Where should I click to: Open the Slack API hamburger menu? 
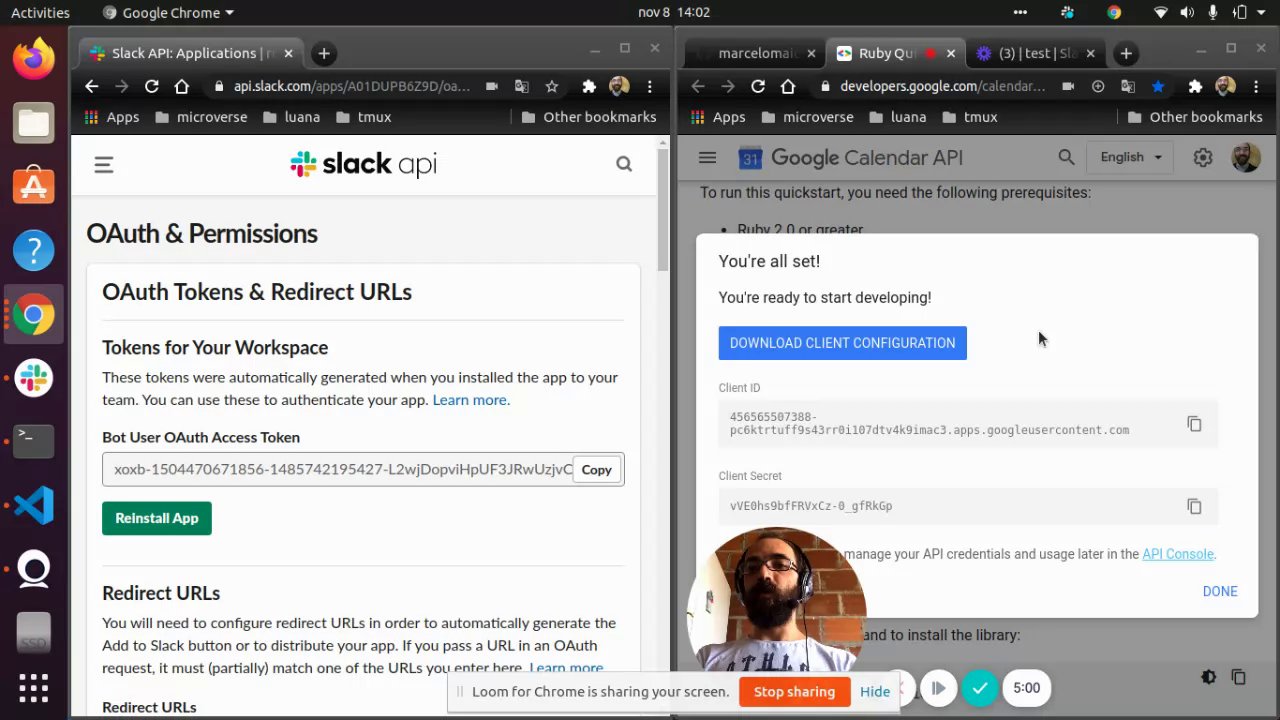[104, 165]
